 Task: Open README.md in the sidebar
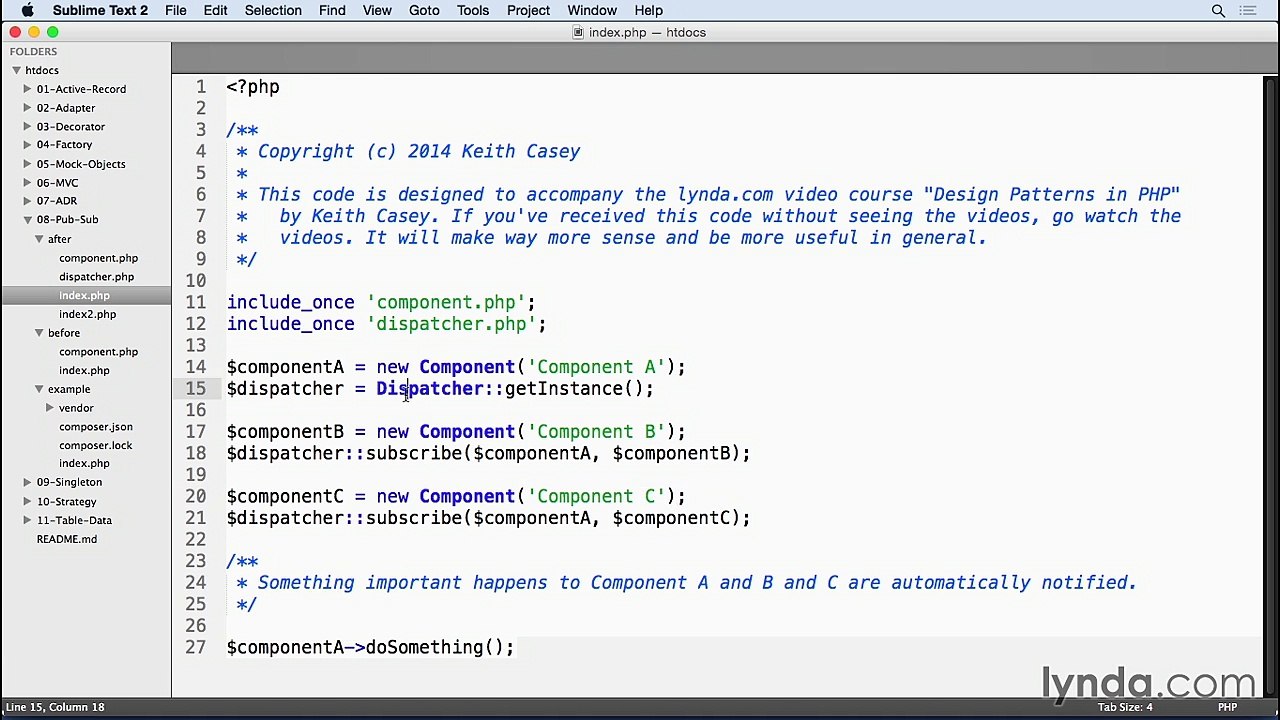pyautogui.click(x=67, y=539)
